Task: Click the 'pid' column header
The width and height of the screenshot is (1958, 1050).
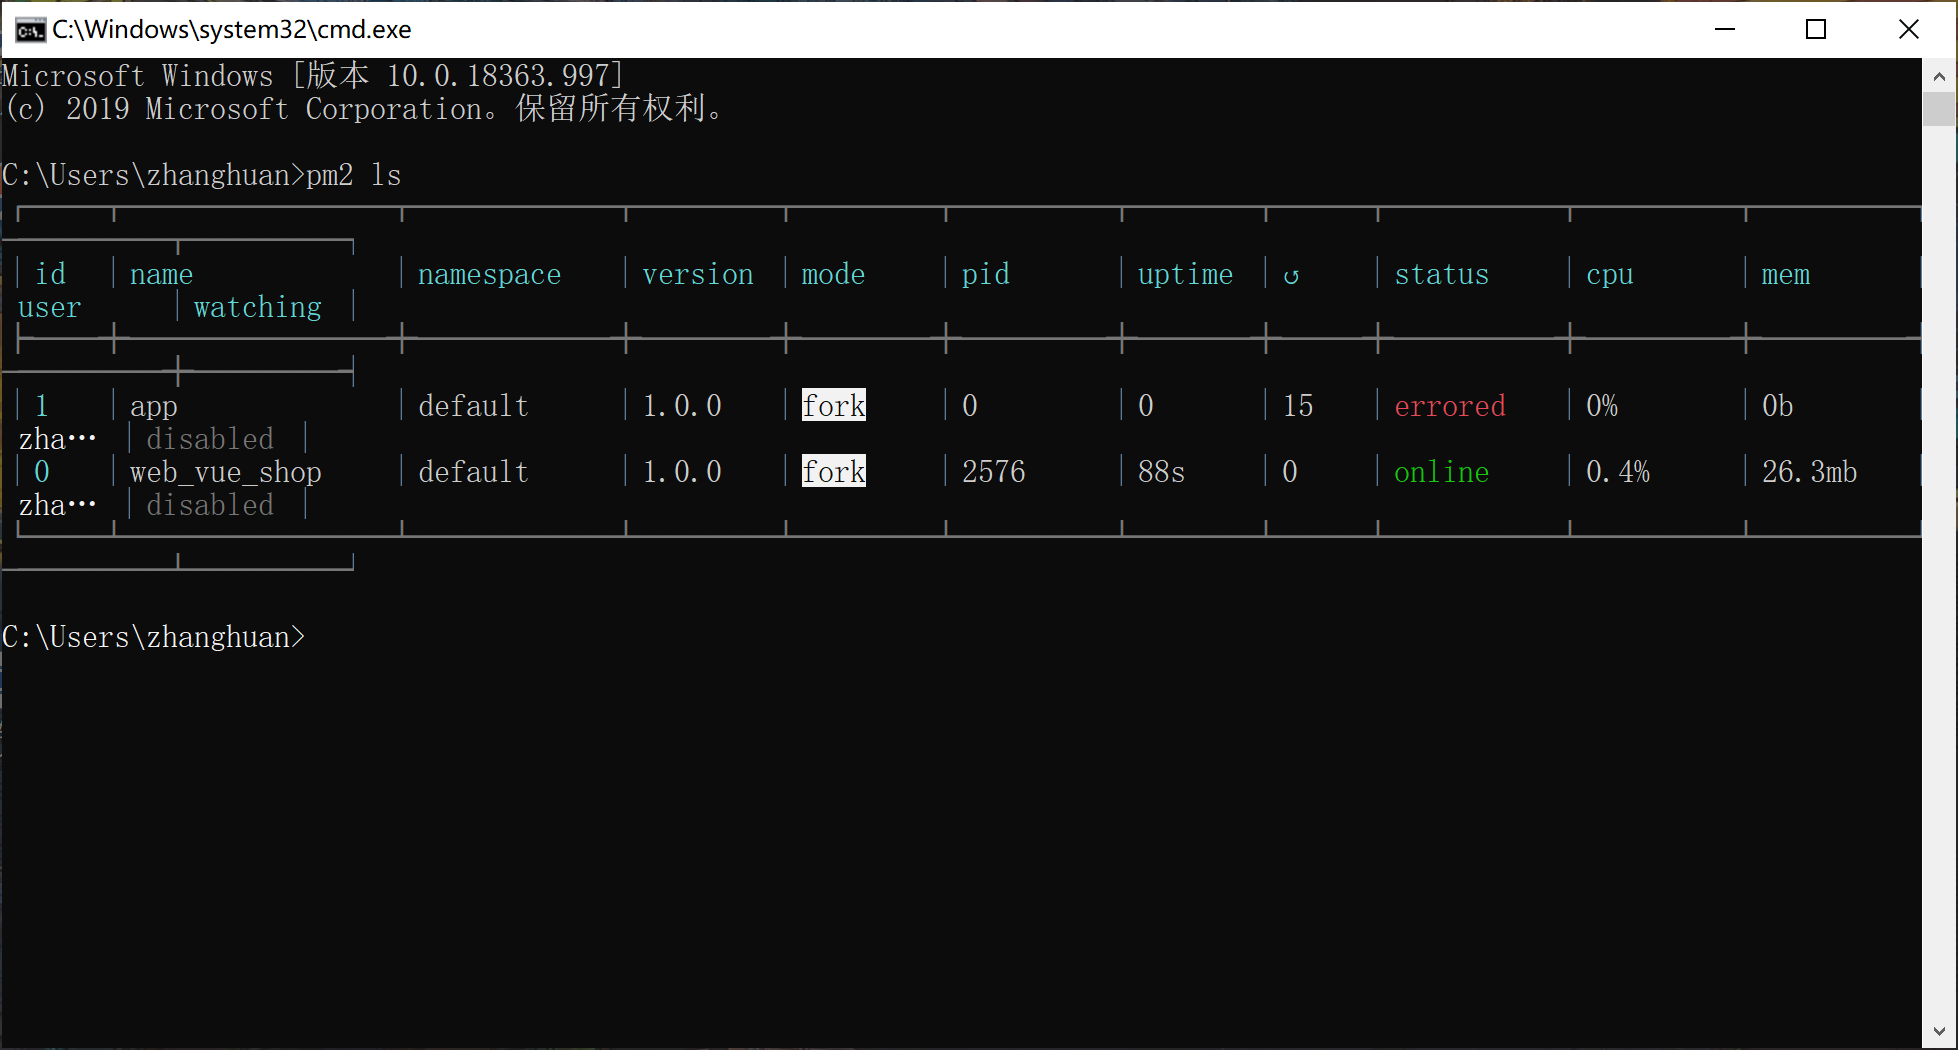Action: 986,275
